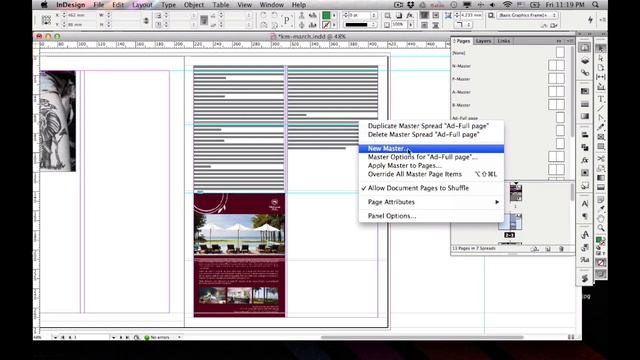Open the Object menu in menu bar
This screenshot has width=640, height=360.
(194, 5)
